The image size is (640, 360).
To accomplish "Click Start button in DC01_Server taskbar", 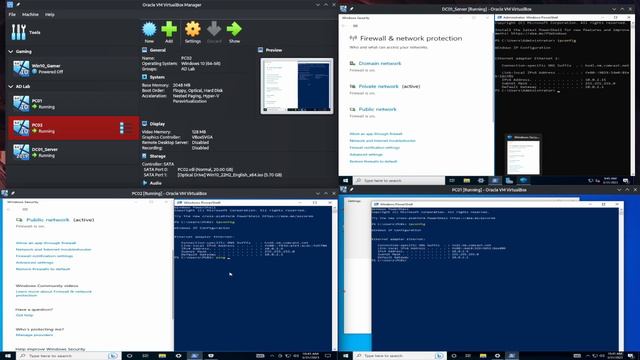I will click(345, 180).
